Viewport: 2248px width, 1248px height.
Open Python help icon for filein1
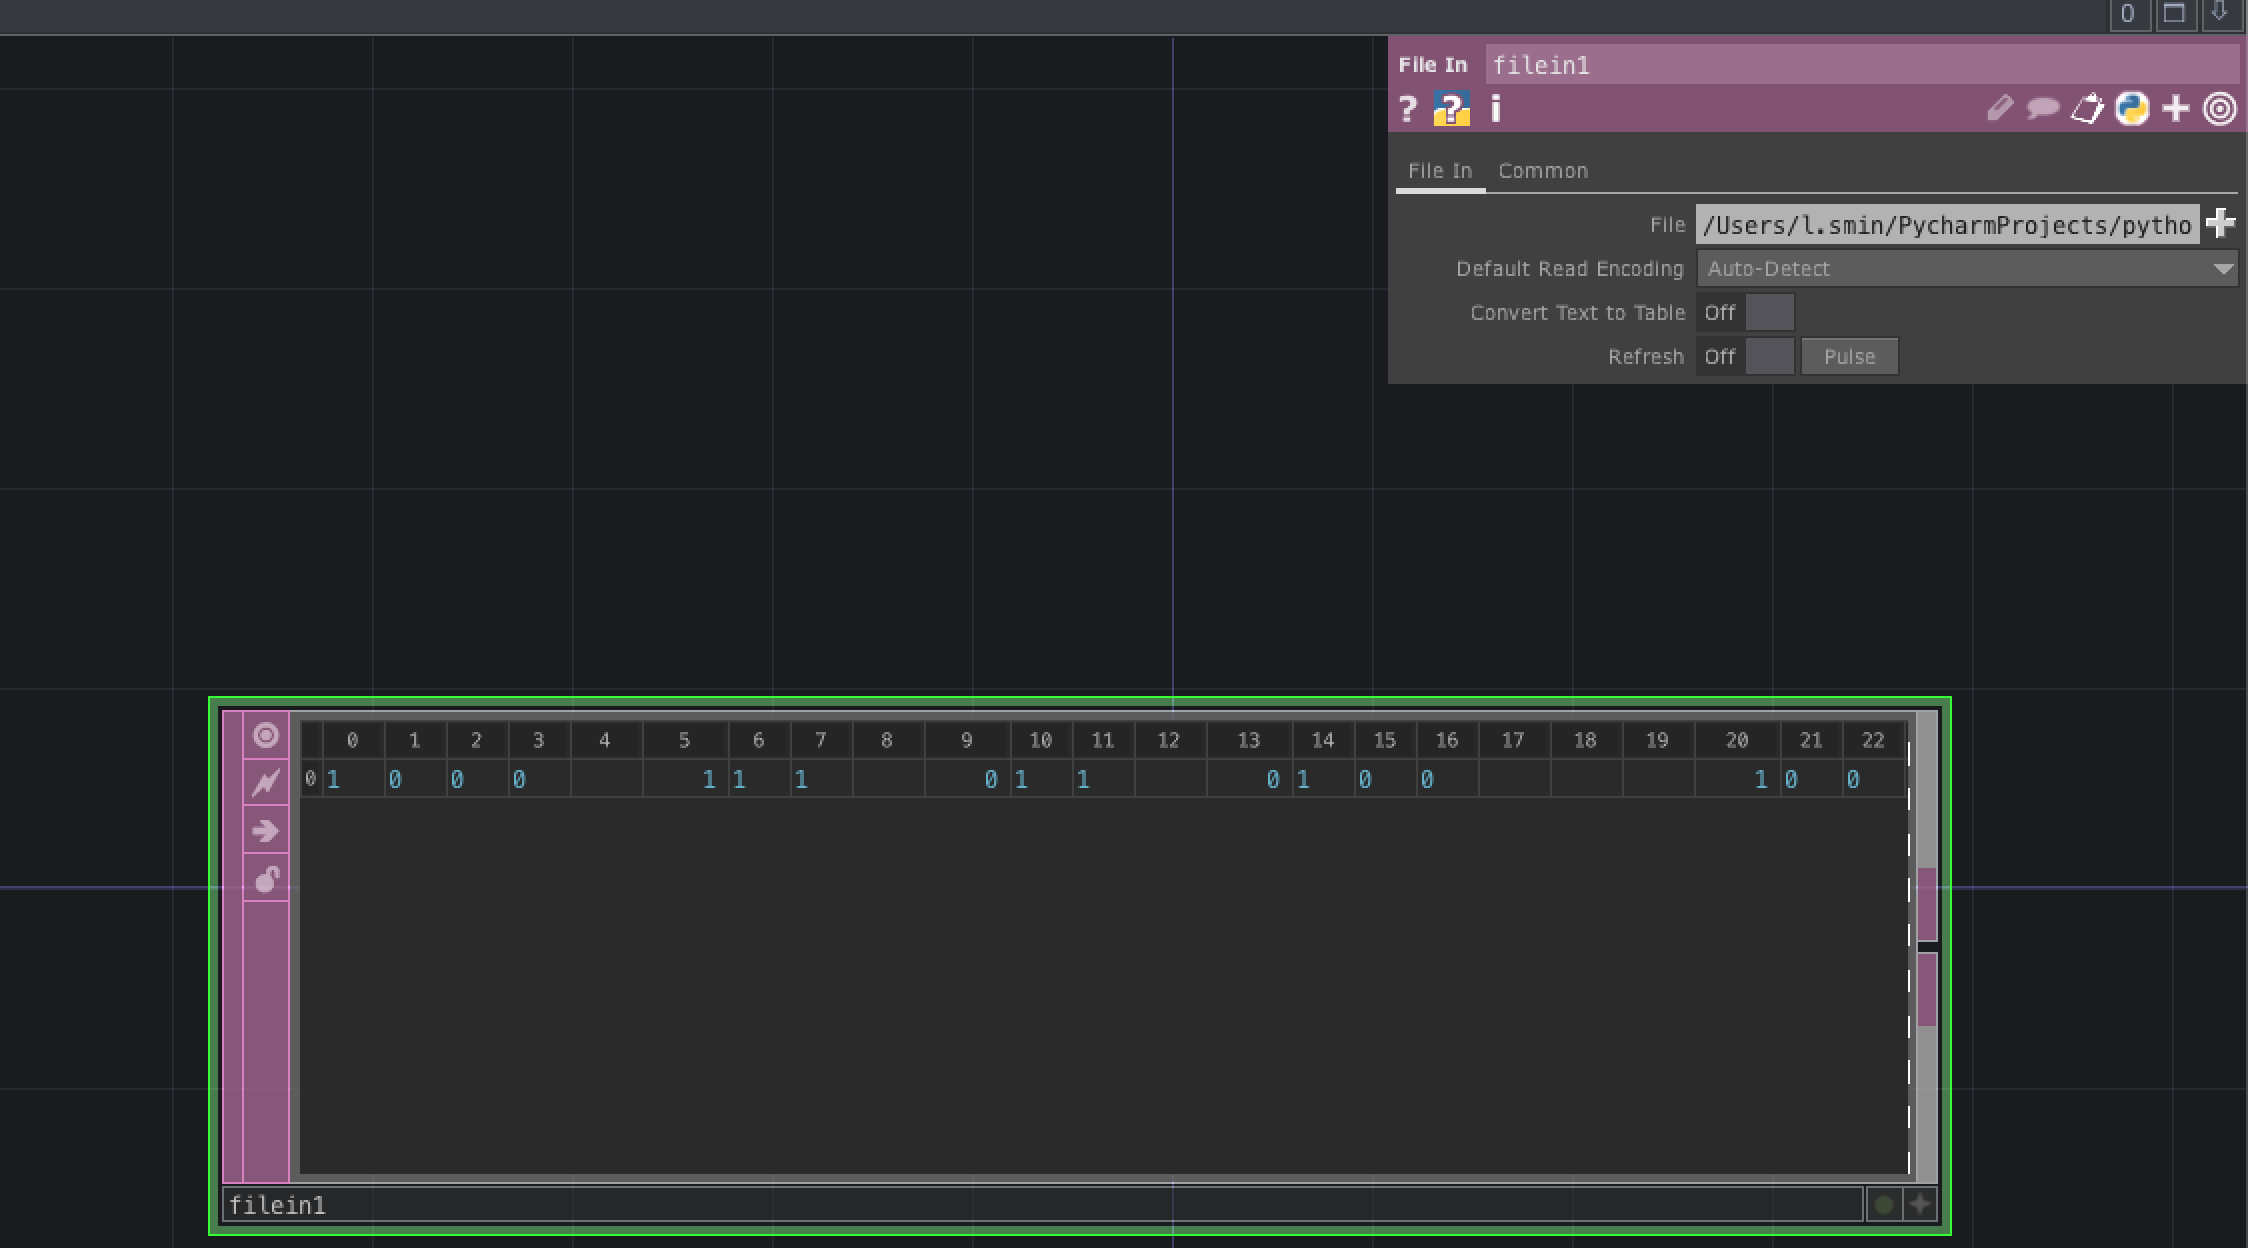[x=1451, y=108]
